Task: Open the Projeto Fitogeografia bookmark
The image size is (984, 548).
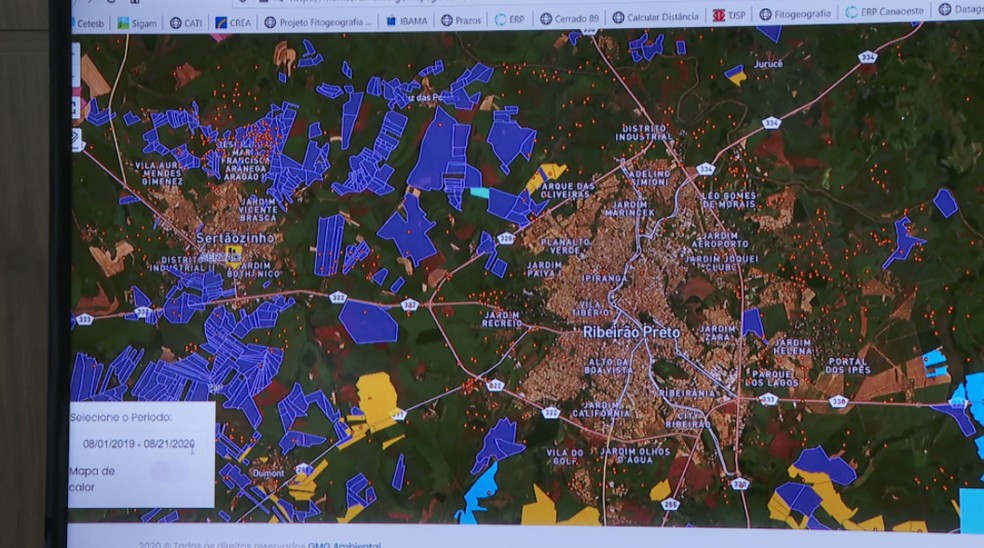Action: (x=318, y=22)
